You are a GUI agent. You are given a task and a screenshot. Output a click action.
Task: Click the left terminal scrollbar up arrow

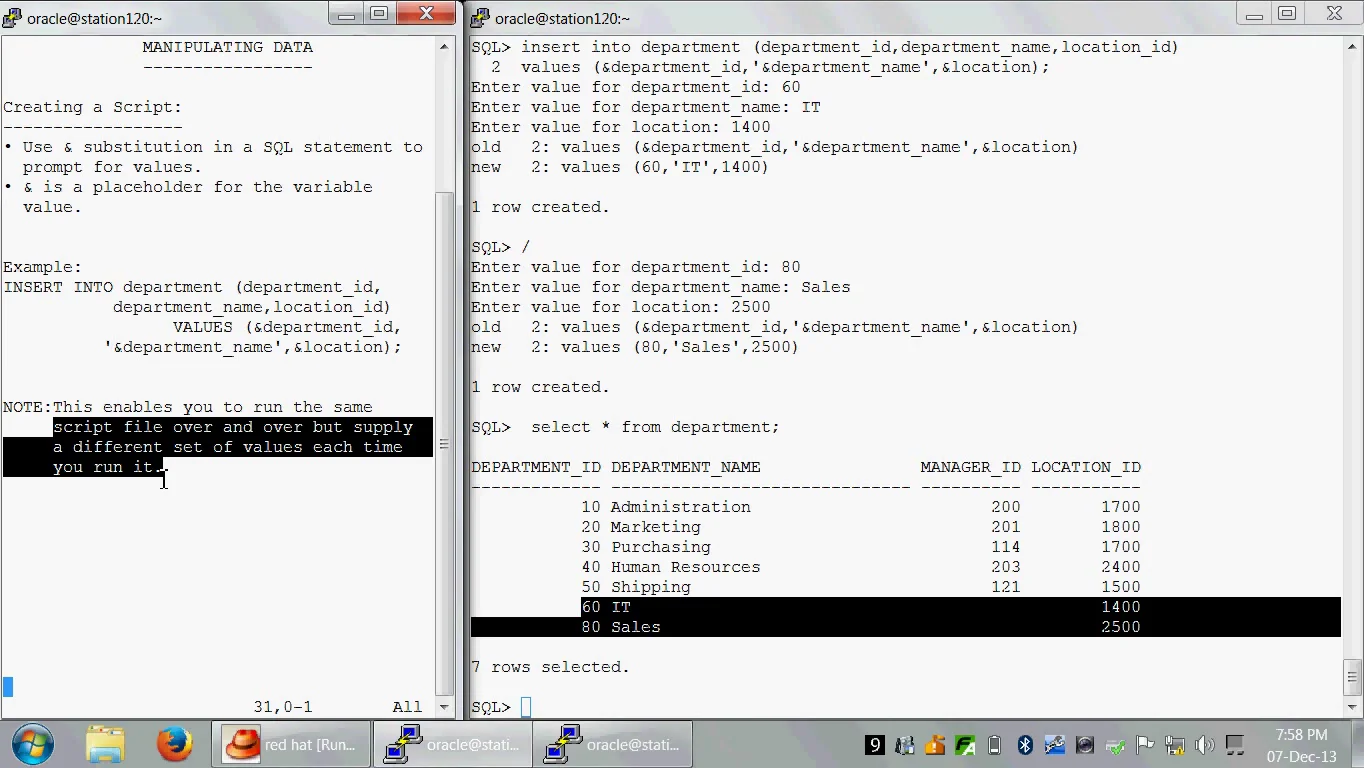point(445,46)
